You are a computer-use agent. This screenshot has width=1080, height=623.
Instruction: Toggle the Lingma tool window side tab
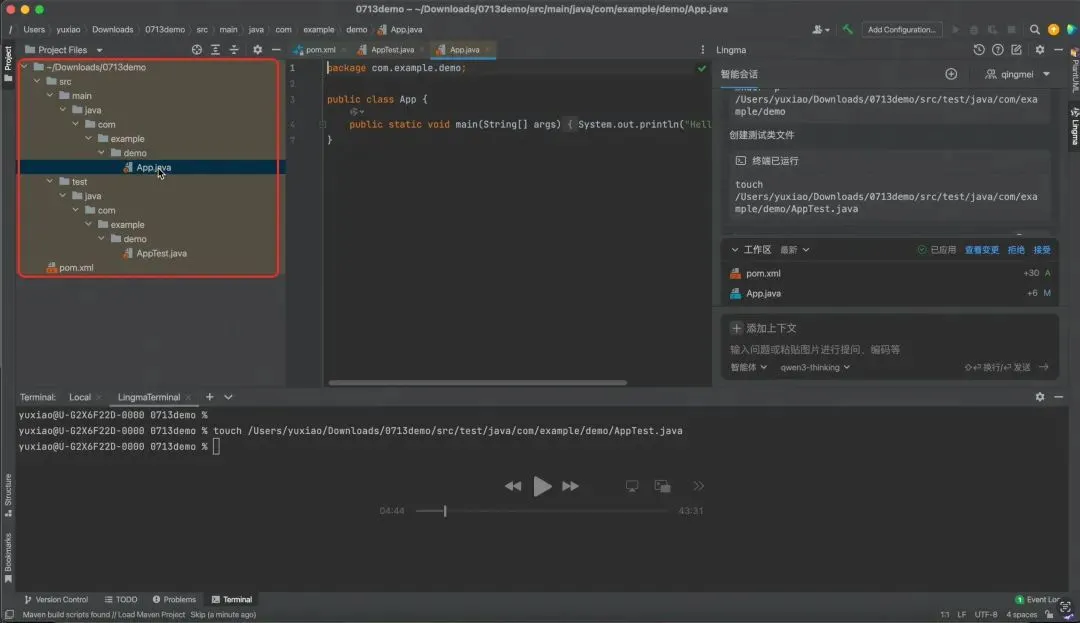[x=1074, y=126]
